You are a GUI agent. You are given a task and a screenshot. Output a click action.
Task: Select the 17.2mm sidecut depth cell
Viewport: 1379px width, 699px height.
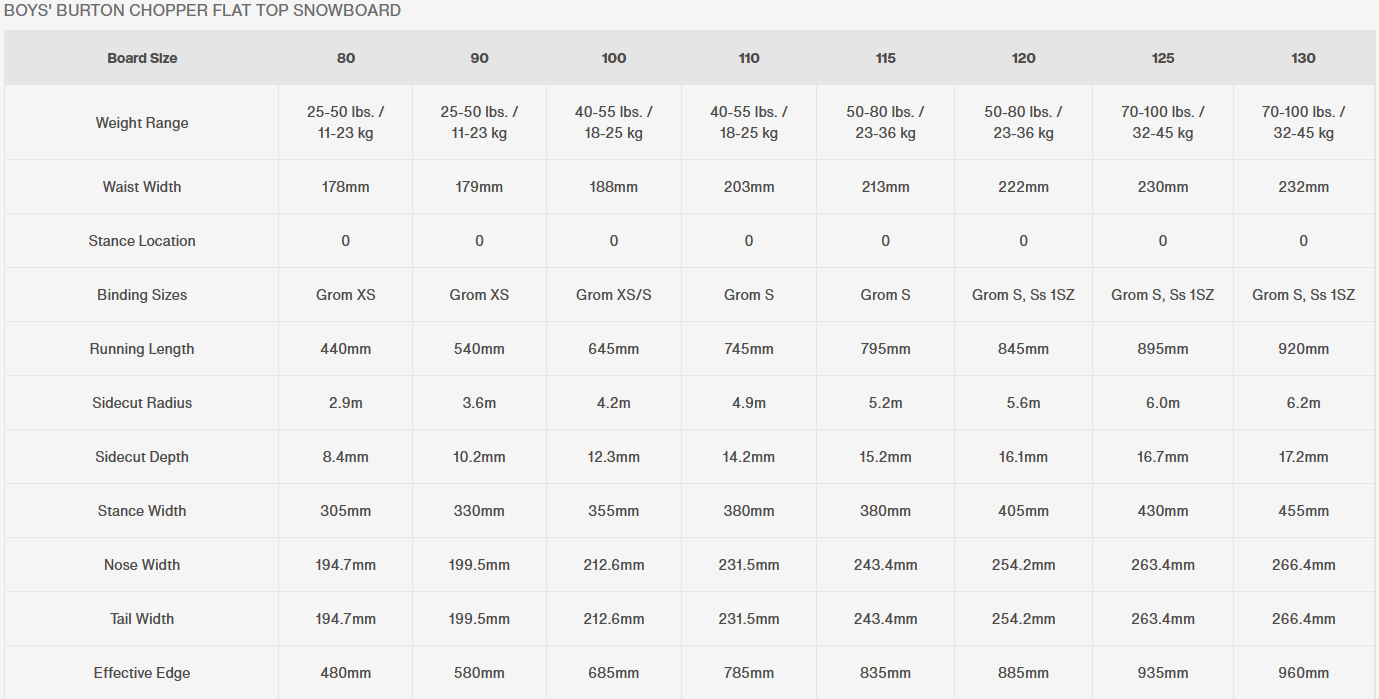point(1303,457)
